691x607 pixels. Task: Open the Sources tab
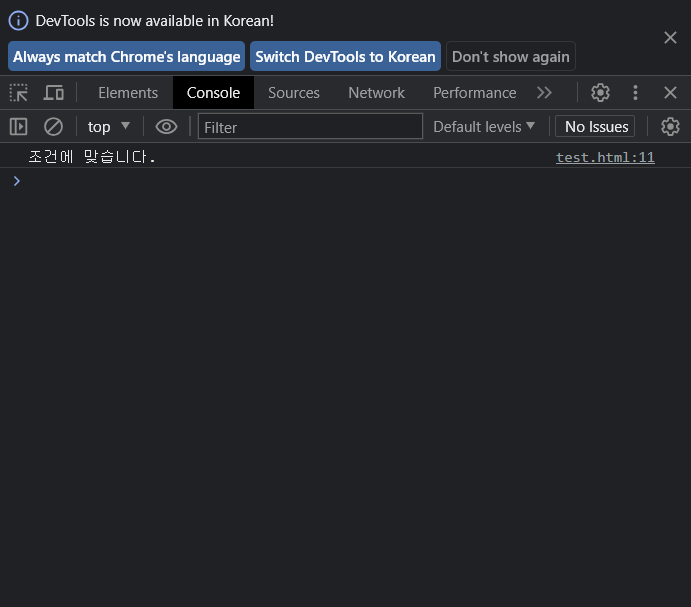click(x=294, y=93)
